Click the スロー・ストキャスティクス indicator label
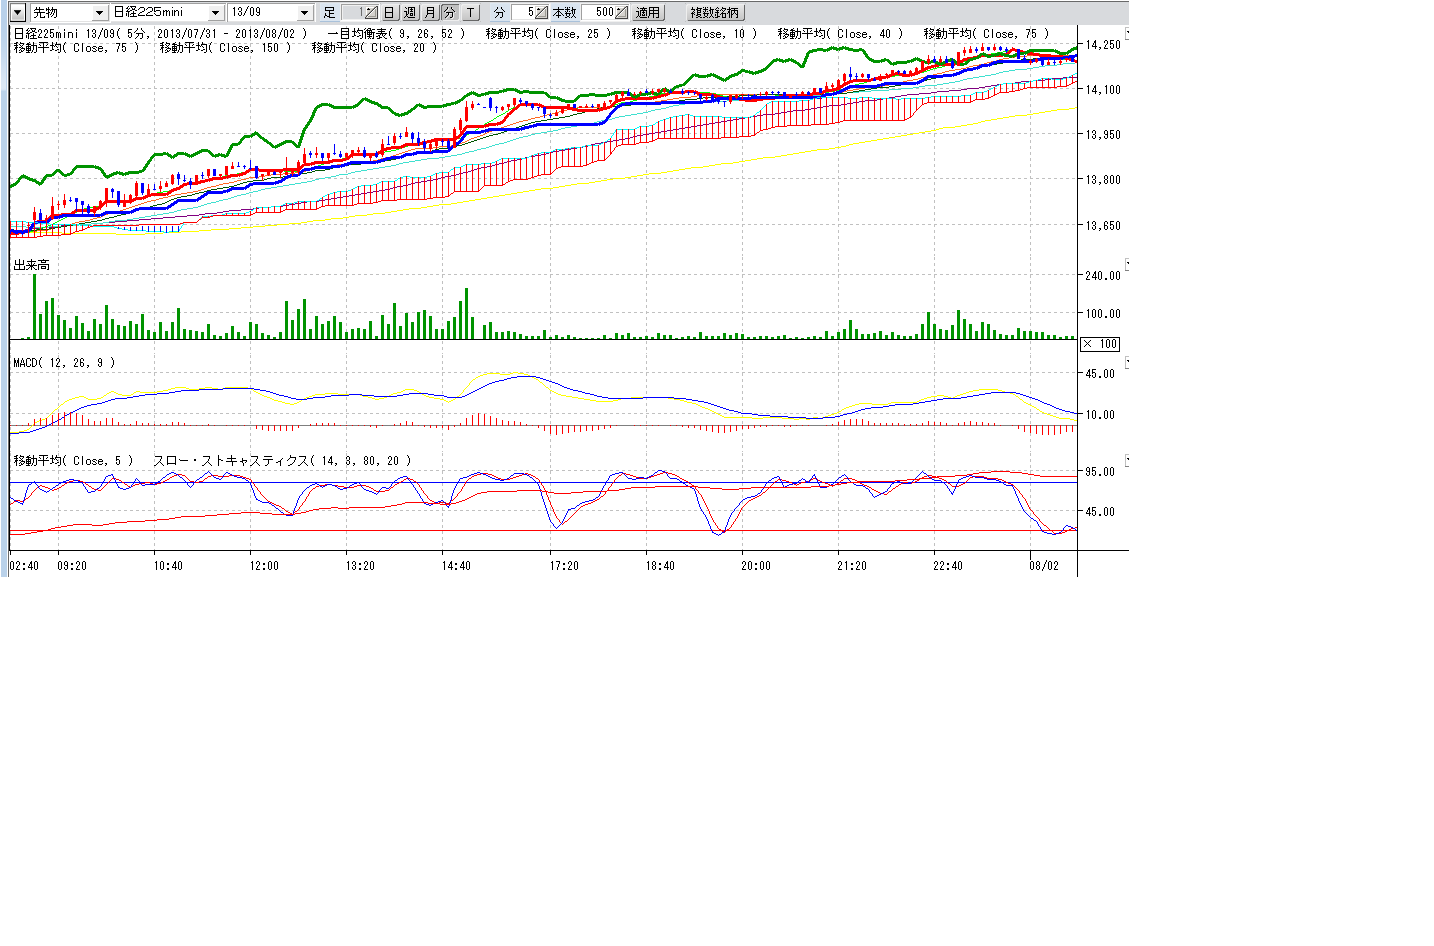This screenshot has height=946, width=1434. click(281, 461)
